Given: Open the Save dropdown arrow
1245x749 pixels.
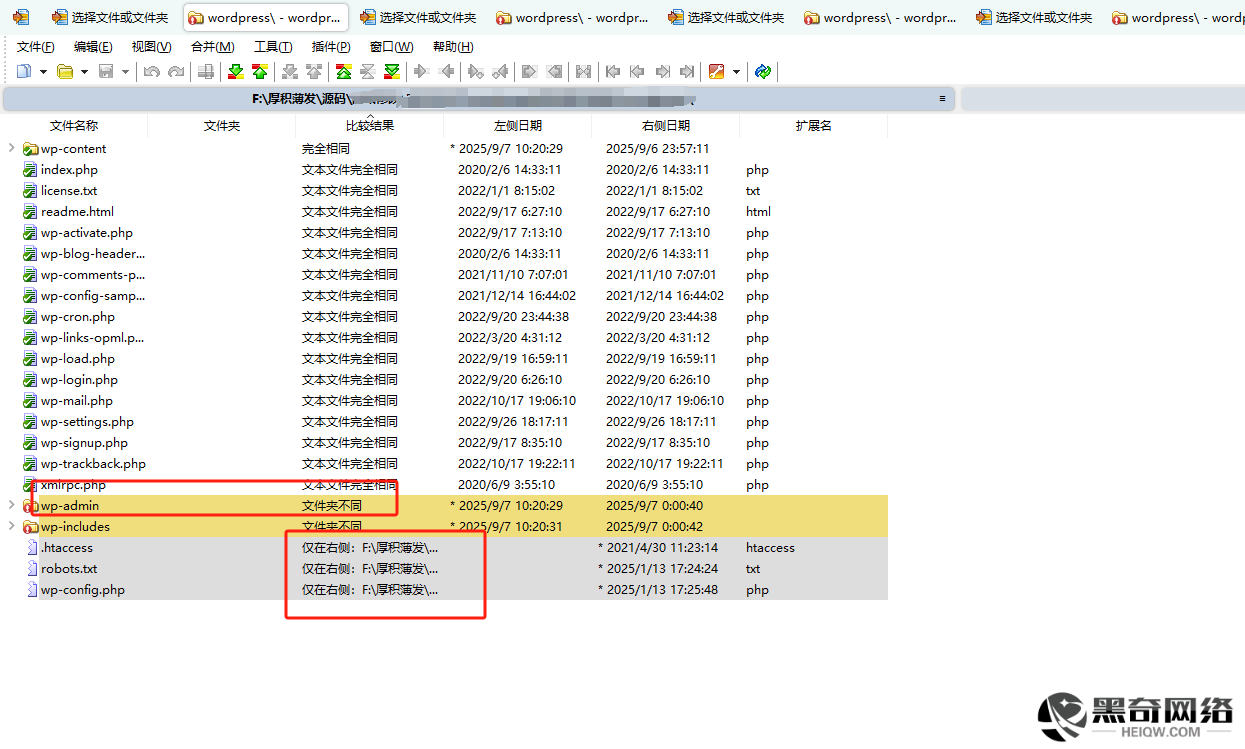Looking at the screenshot, I should 125,71.
